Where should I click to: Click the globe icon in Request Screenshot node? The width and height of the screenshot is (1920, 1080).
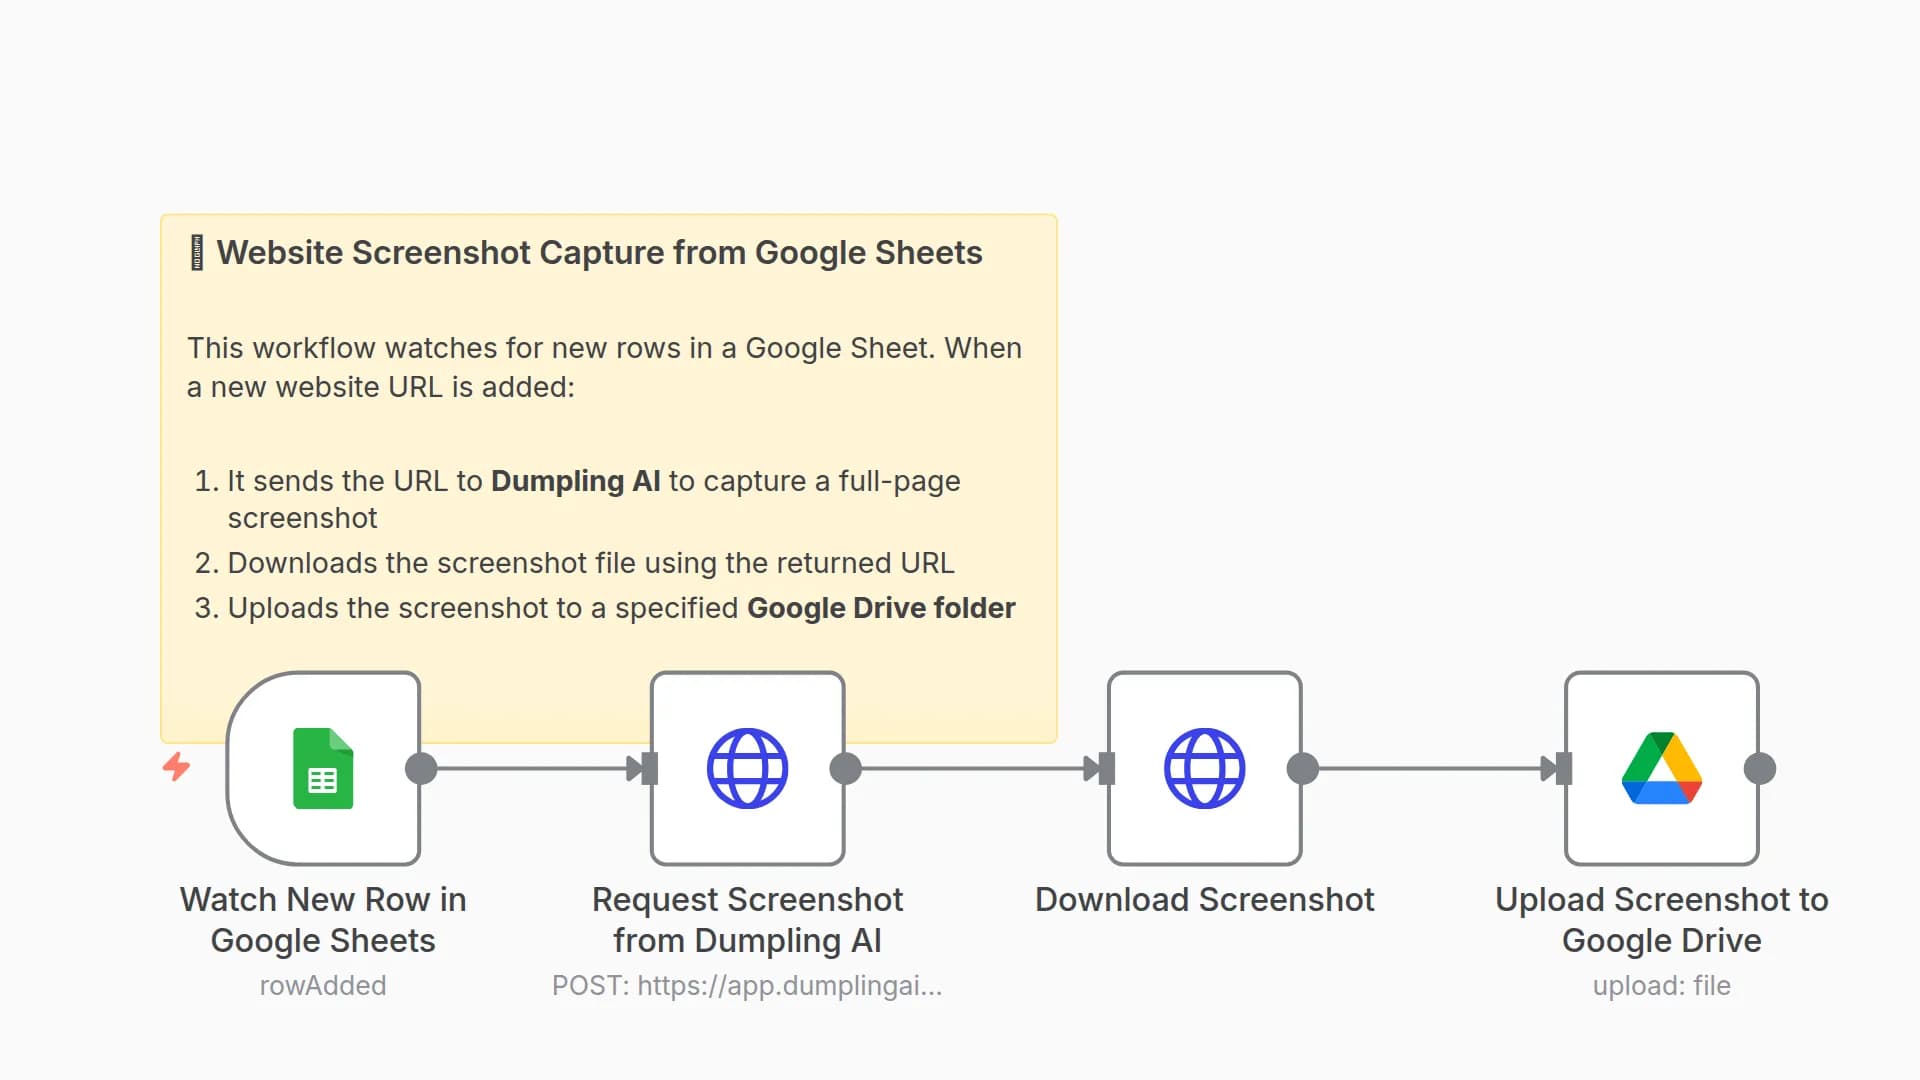[x=747, y=768]
